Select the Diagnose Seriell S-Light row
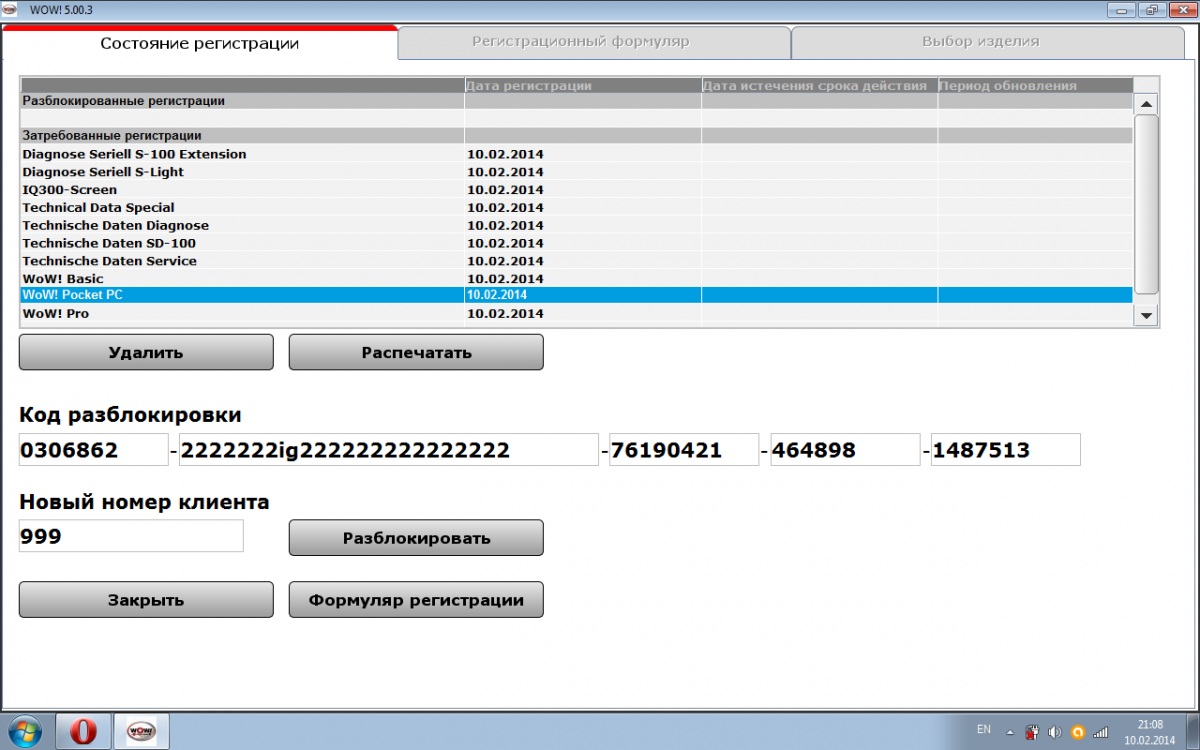The height and width of the screenshot is (750, 1200). (x=577, y=172)
